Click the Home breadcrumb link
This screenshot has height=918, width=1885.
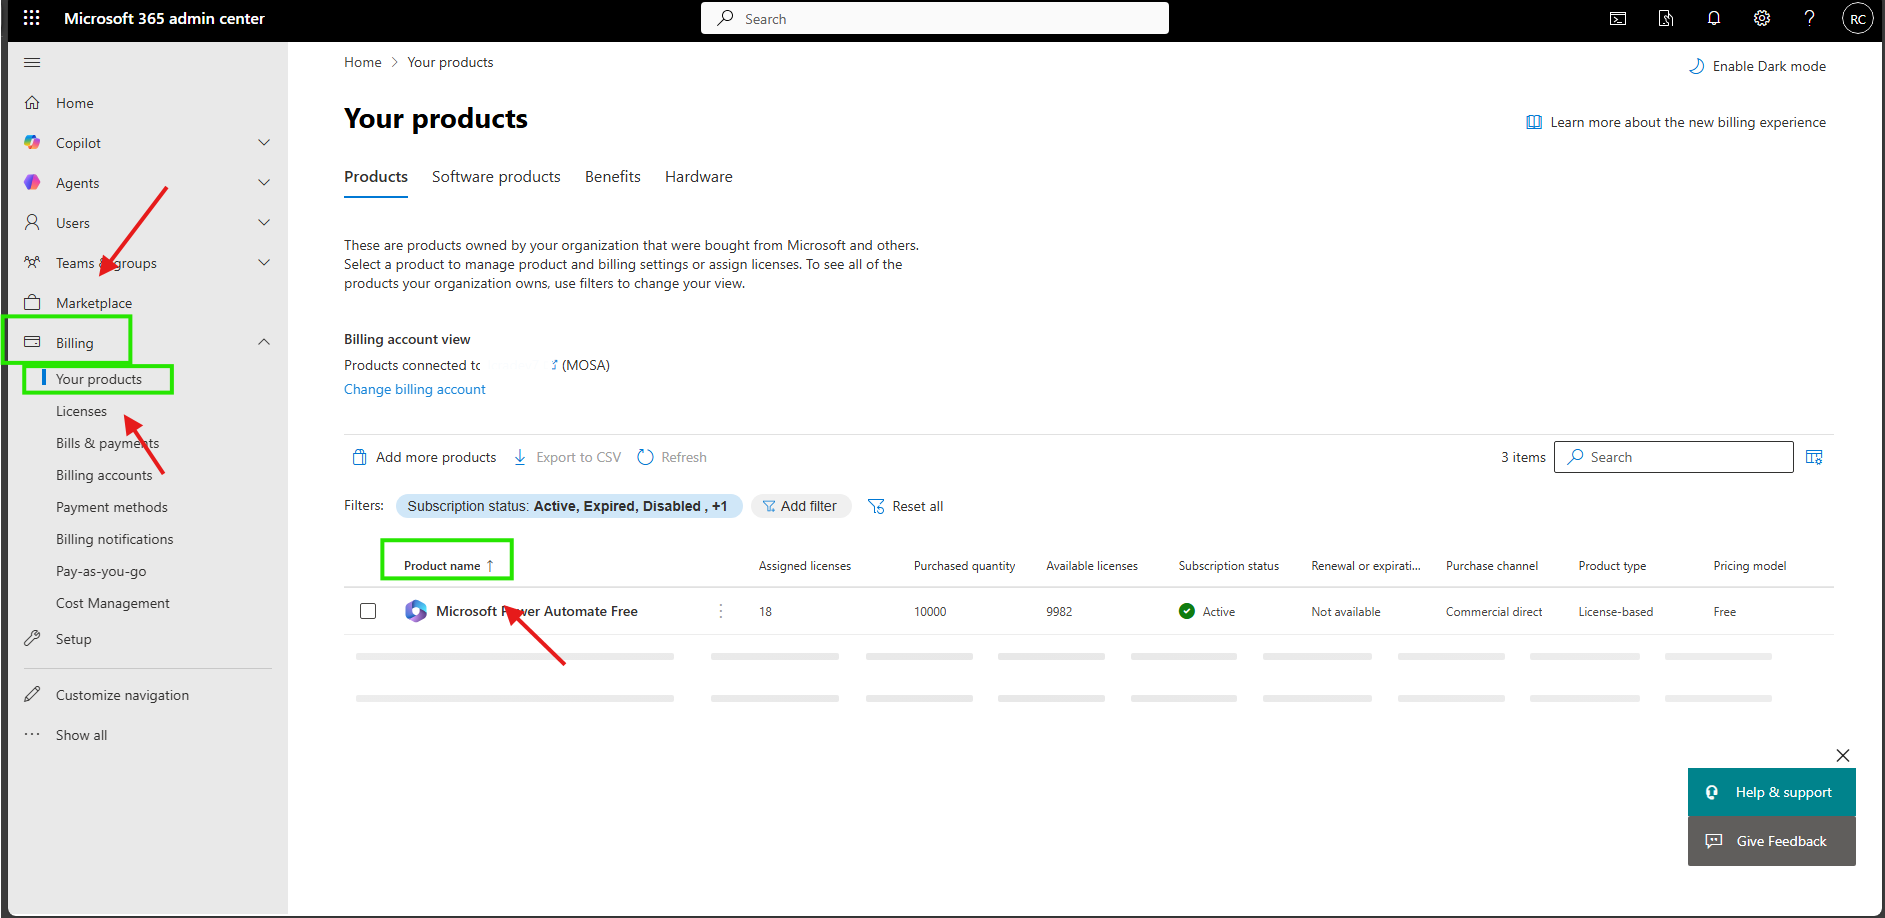click(x=363, y=62)
